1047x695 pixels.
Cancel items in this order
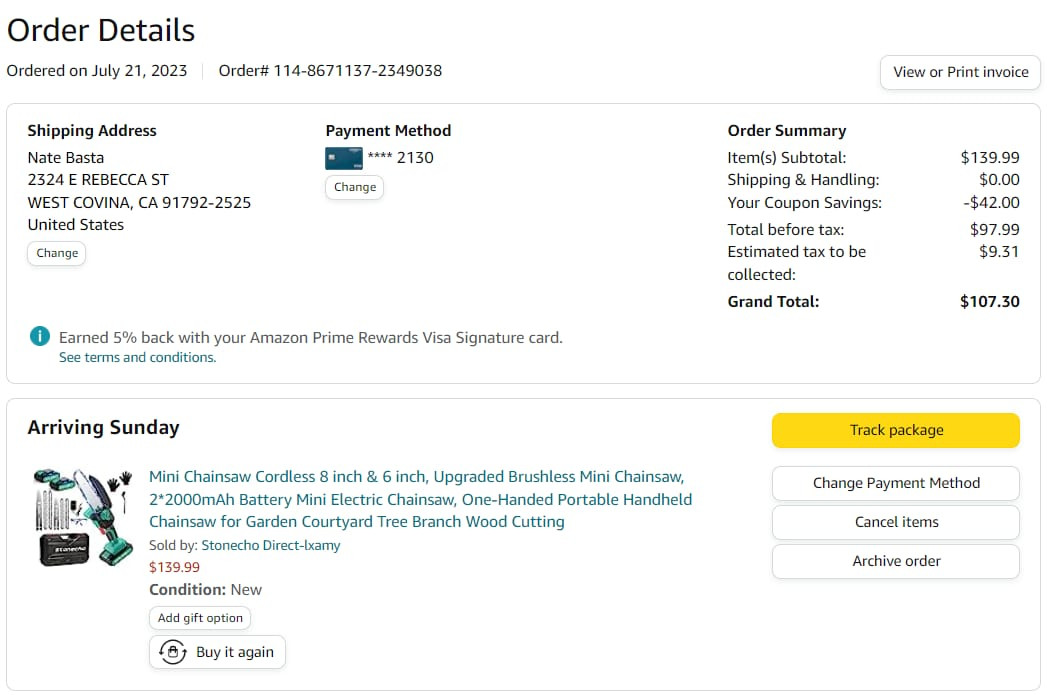pos(896,522)
